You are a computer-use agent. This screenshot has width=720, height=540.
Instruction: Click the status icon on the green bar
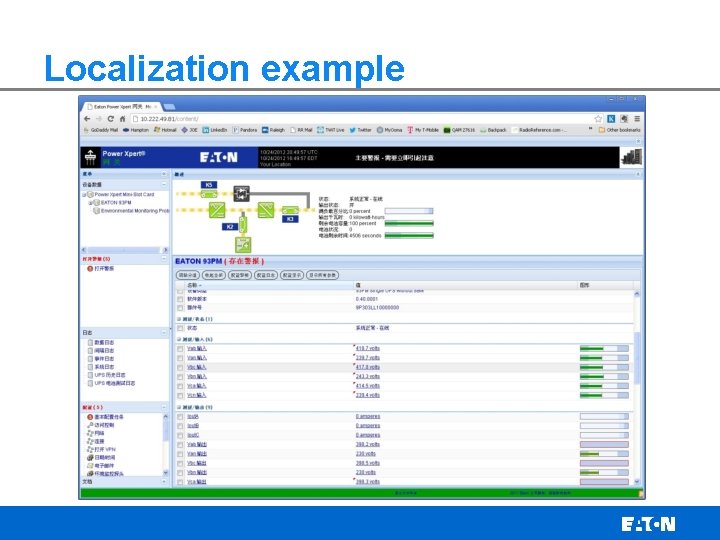(641, 494)
